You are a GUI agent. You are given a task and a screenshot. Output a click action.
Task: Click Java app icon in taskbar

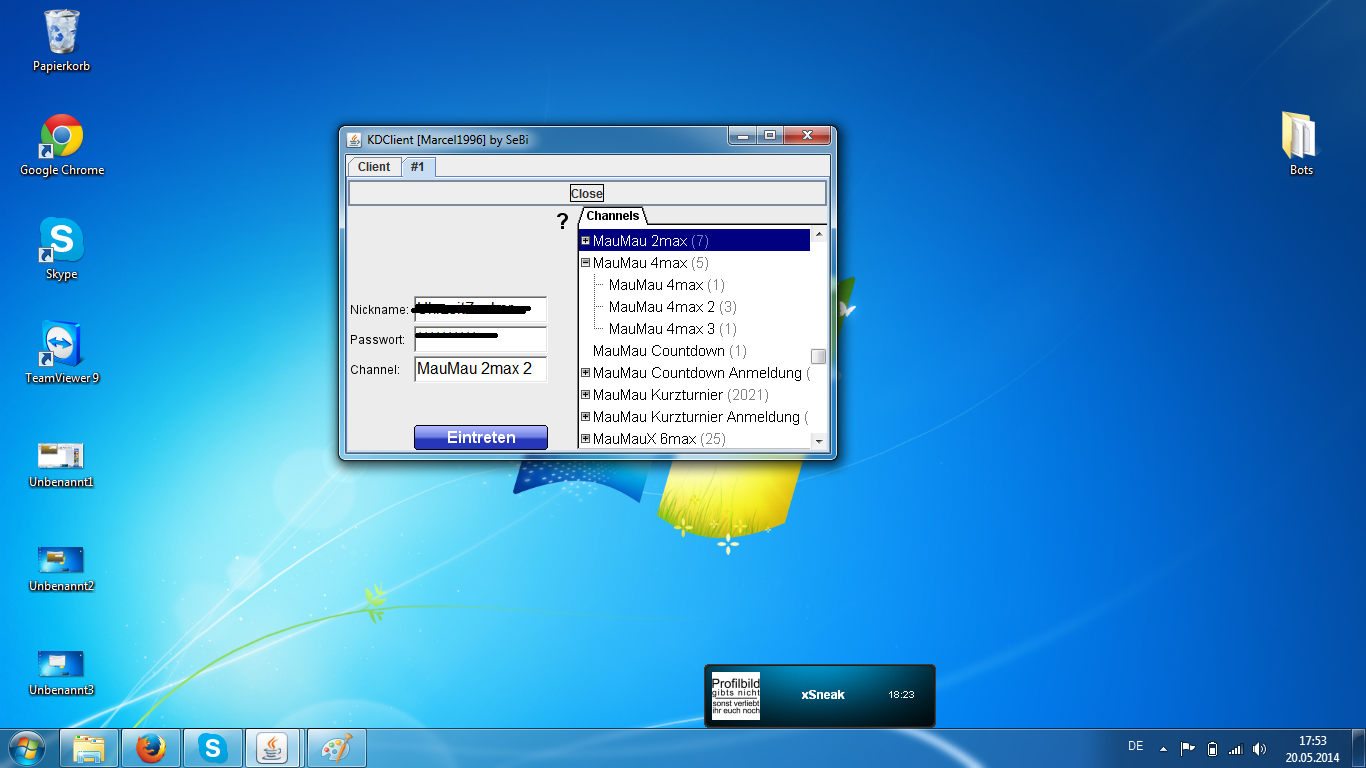pos(274,747)
